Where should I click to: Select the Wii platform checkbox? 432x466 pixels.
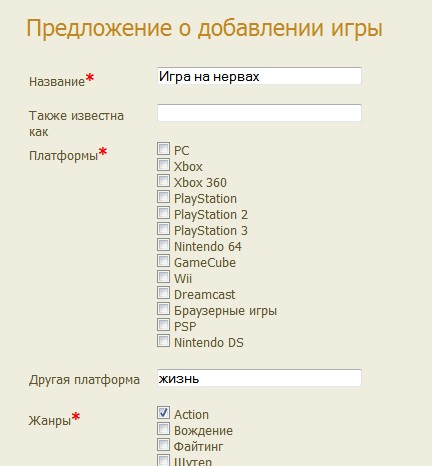[x=163, y=277]
